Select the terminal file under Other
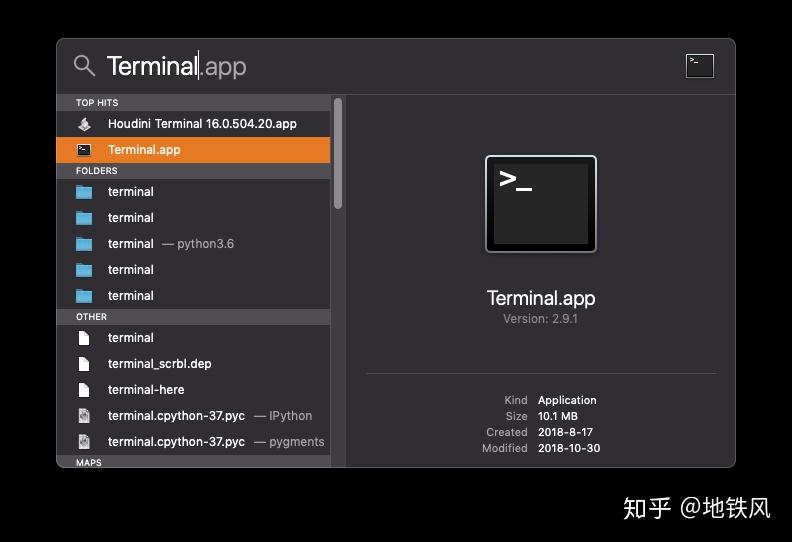This screenshot has height=542, width=792. pyautogui.click(x=193, y=338)
